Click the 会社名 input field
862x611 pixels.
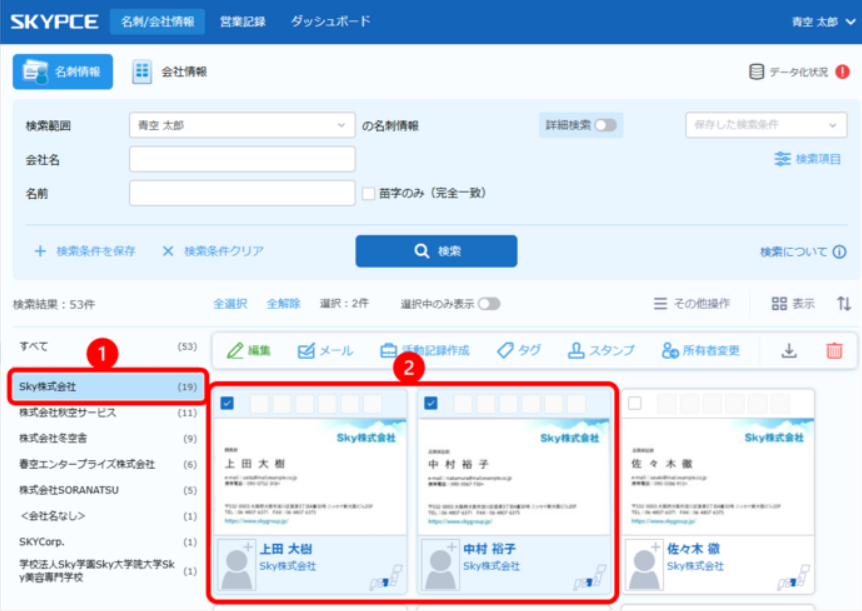tap(242, 159)
